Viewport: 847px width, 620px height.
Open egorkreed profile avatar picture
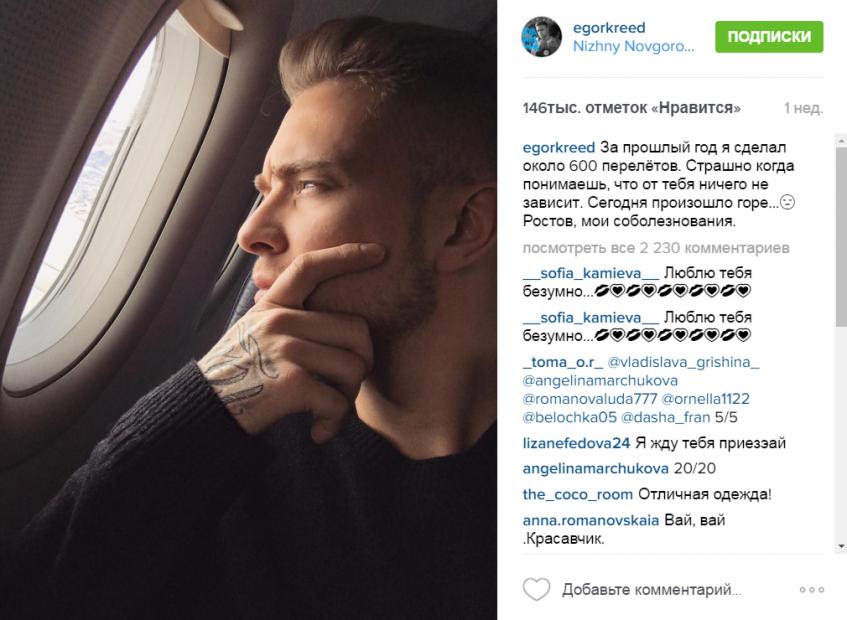(541, 36)
